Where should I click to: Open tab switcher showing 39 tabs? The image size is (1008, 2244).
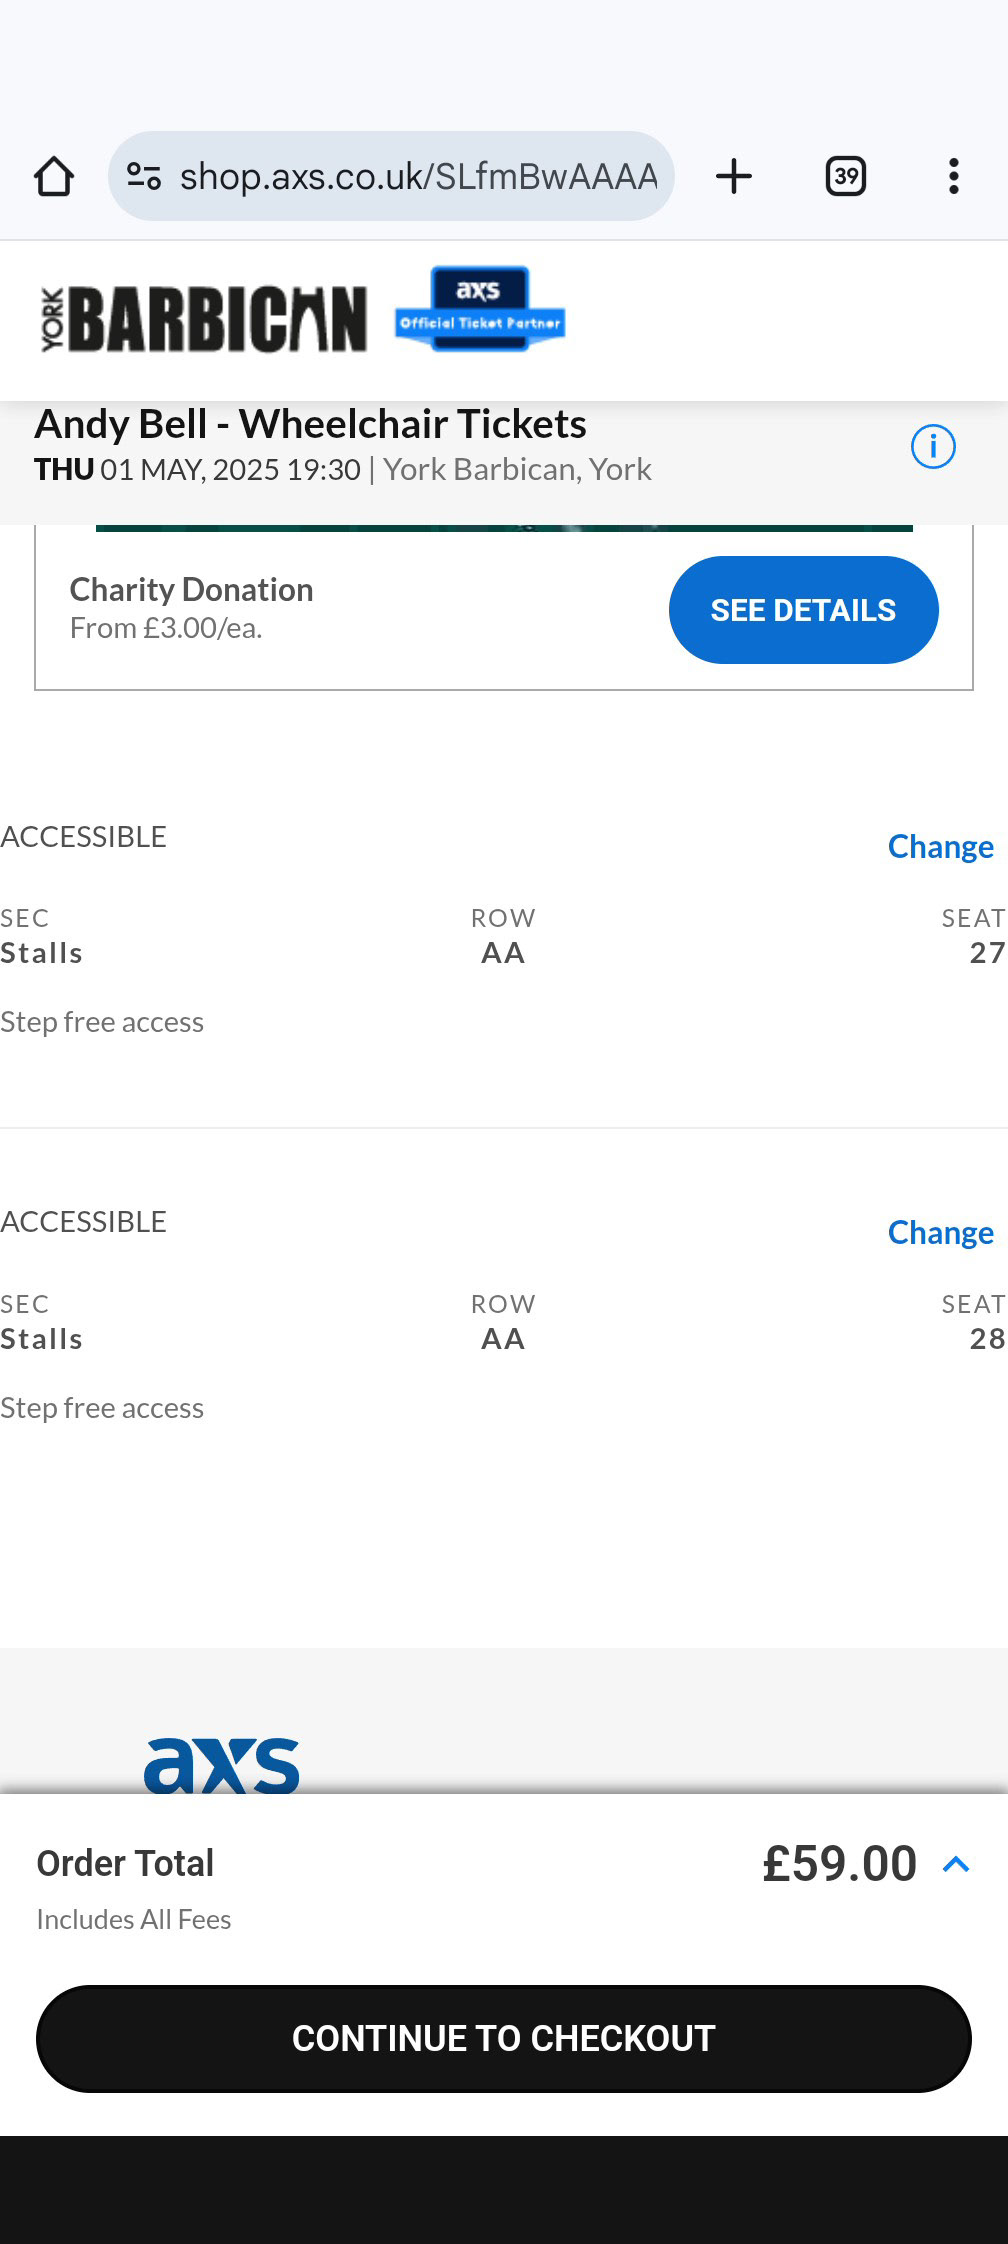click(x=846, y=177)
